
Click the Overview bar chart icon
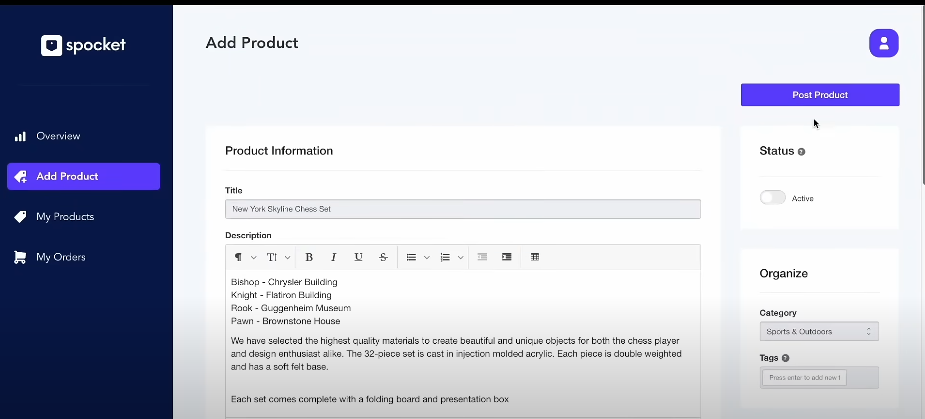pyautogui.click(x=20, y=136)
